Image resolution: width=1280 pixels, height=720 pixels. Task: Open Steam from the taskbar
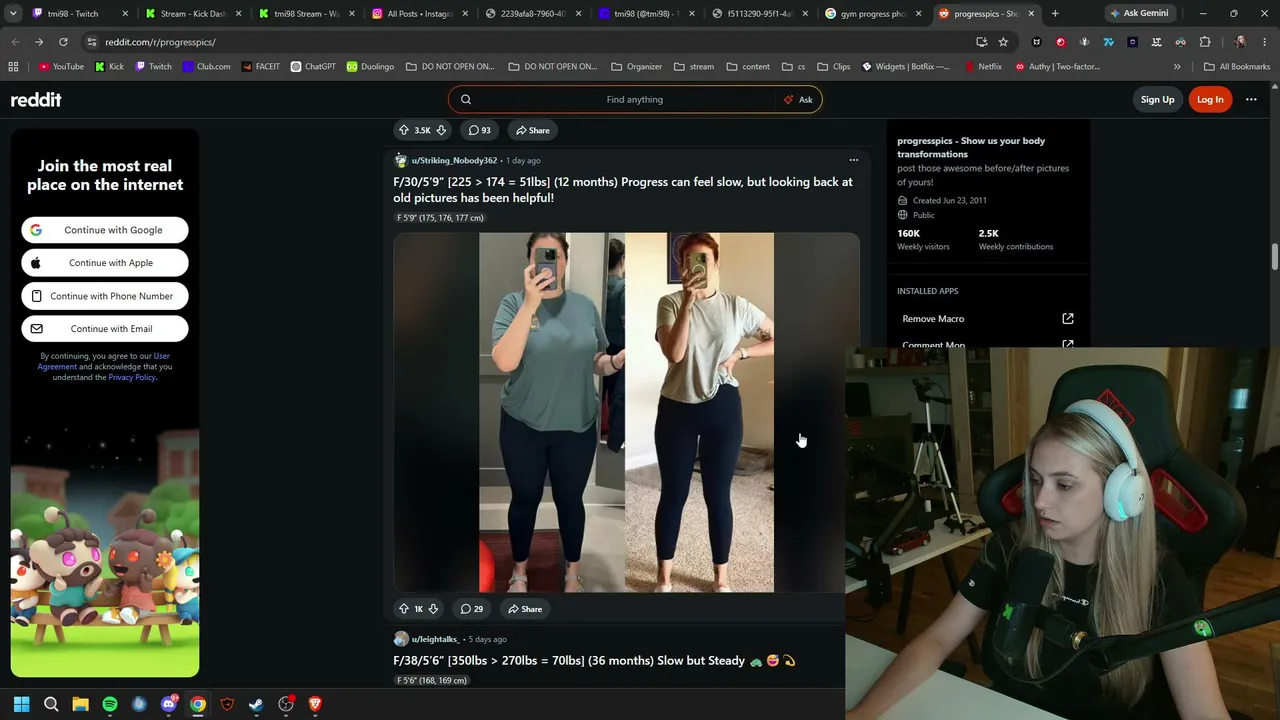[256, 704]
